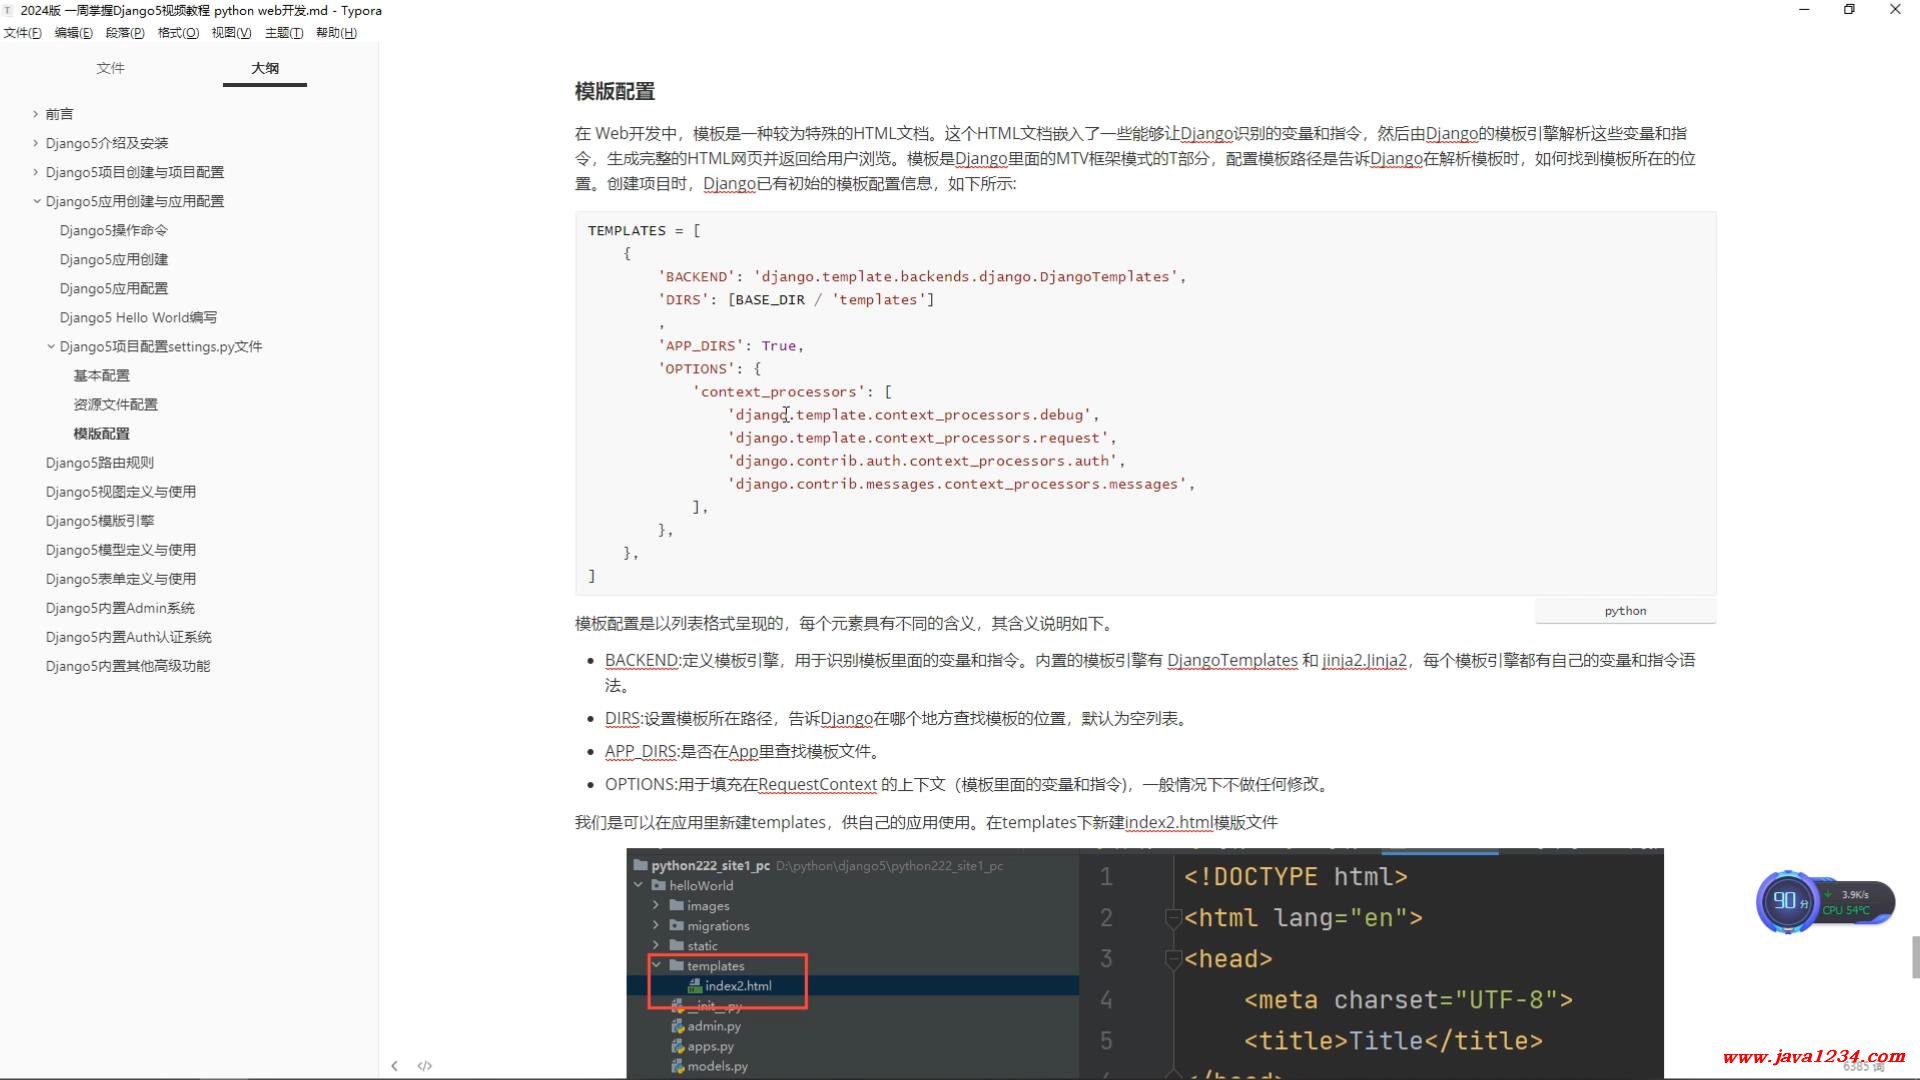Viewport: 1920px width, 1080px height.
Task: Click DjangoTemplates word in BACKEND bullet
Action: 1232,660
